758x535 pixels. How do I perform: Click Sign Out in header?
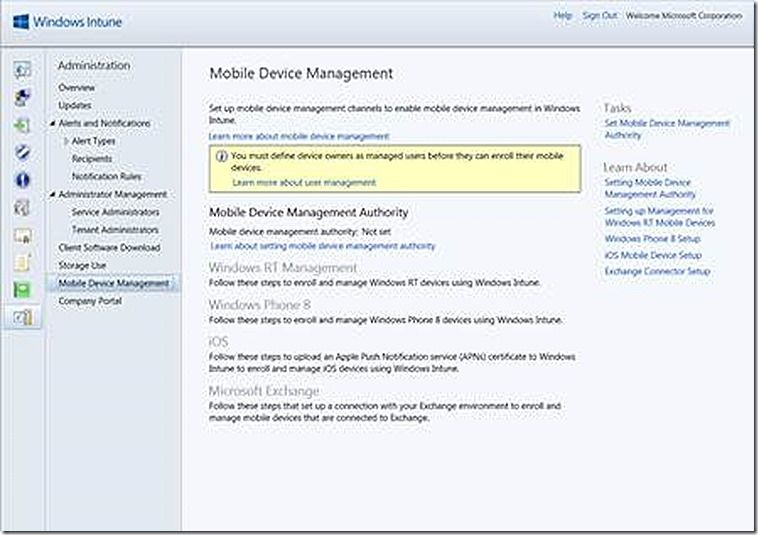coord(599,15)
